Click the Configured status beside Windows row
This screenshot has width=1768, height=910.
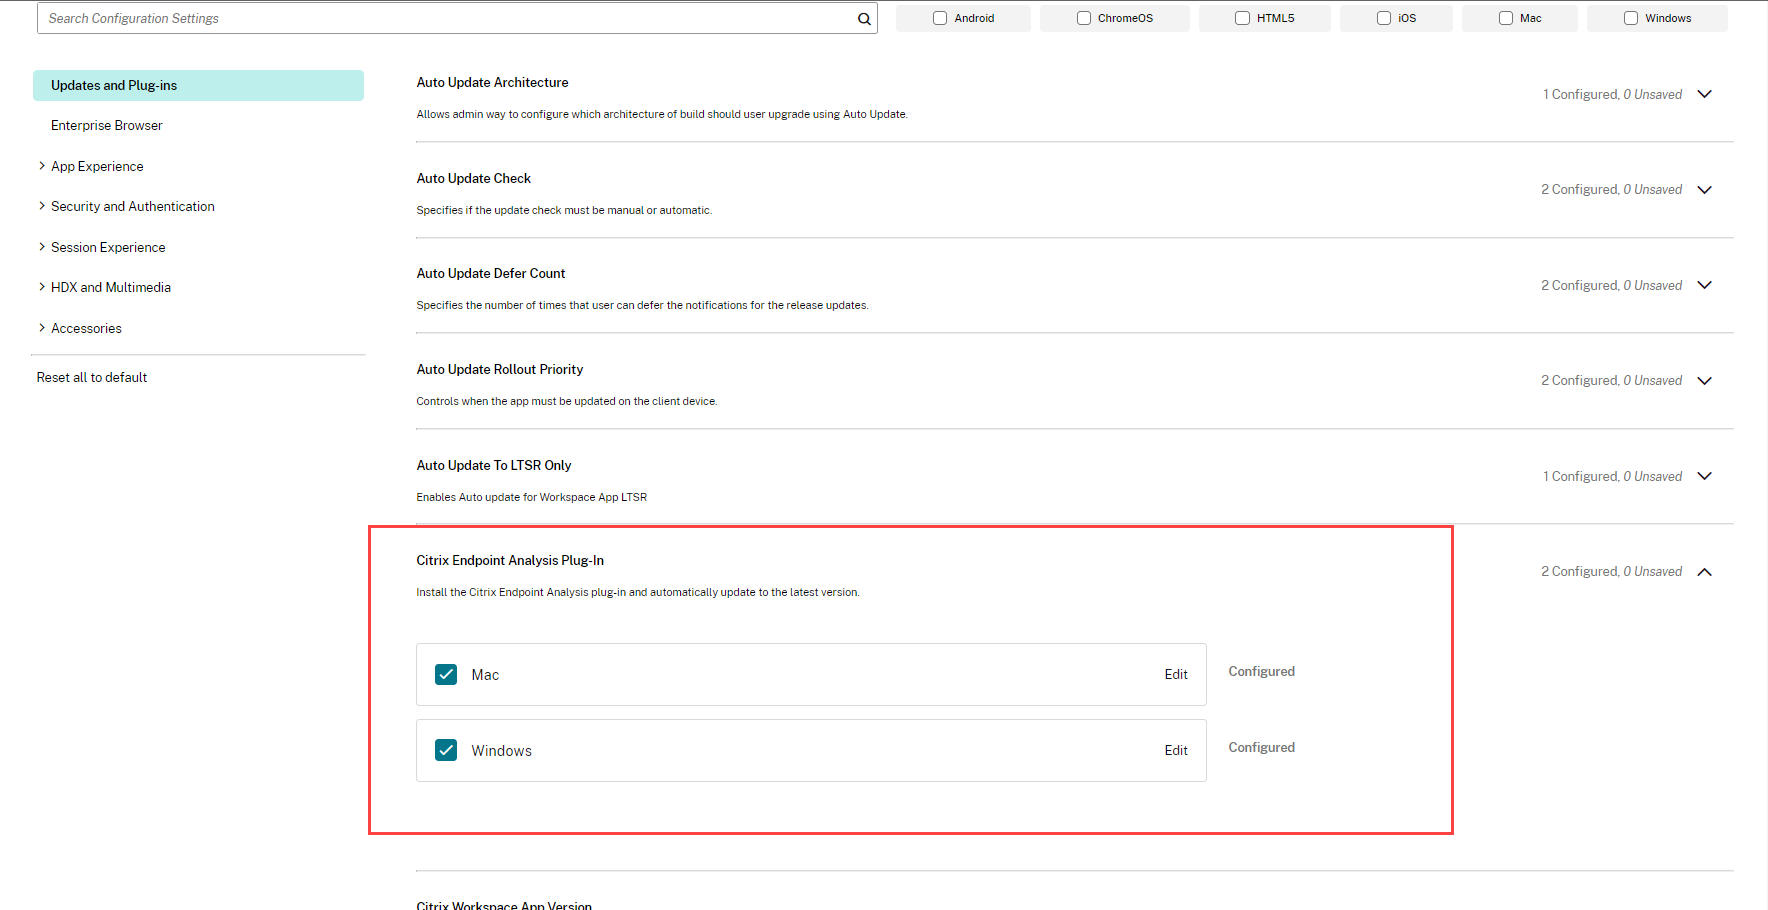[1262, 748]
